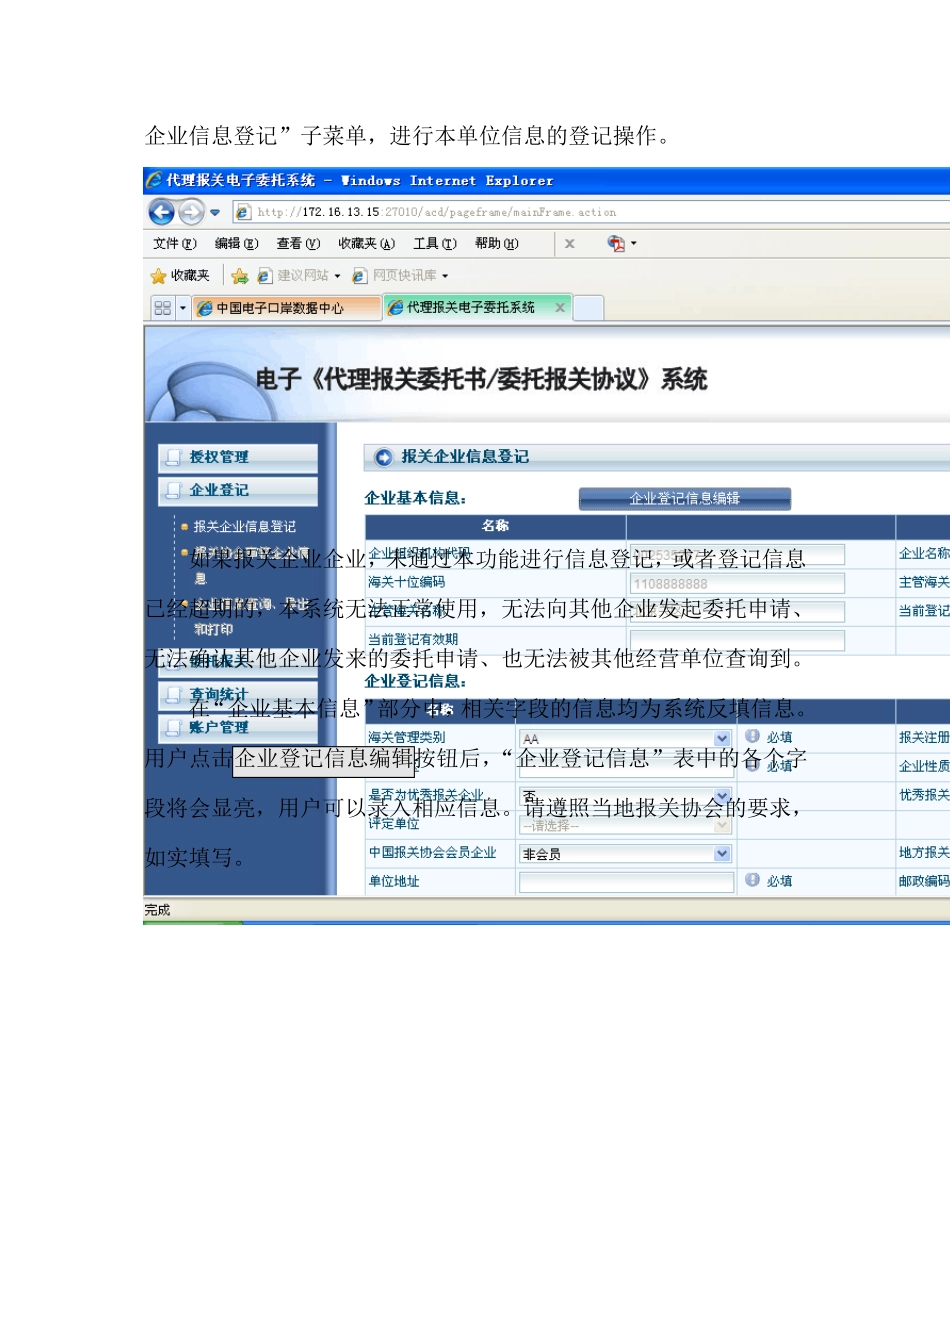Open the recent pages dropdown arrow
Viewport: 950px width, 1344px height.
pyautogui.click(x=215, y=212)
